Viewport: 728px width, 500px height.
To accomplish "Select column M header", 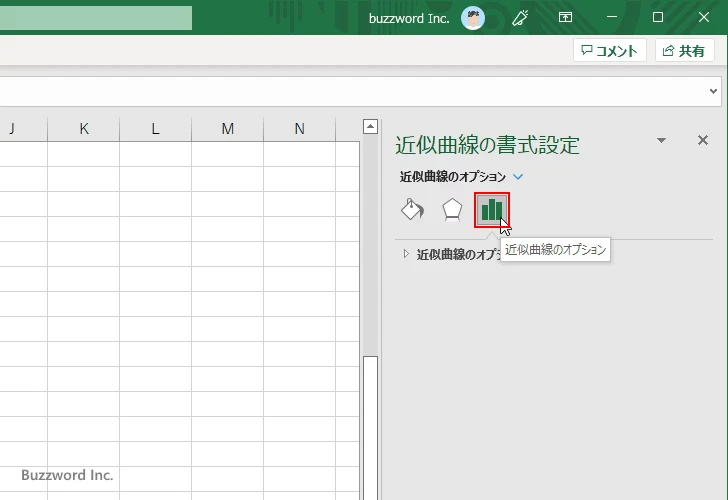I will pos(228,129).
